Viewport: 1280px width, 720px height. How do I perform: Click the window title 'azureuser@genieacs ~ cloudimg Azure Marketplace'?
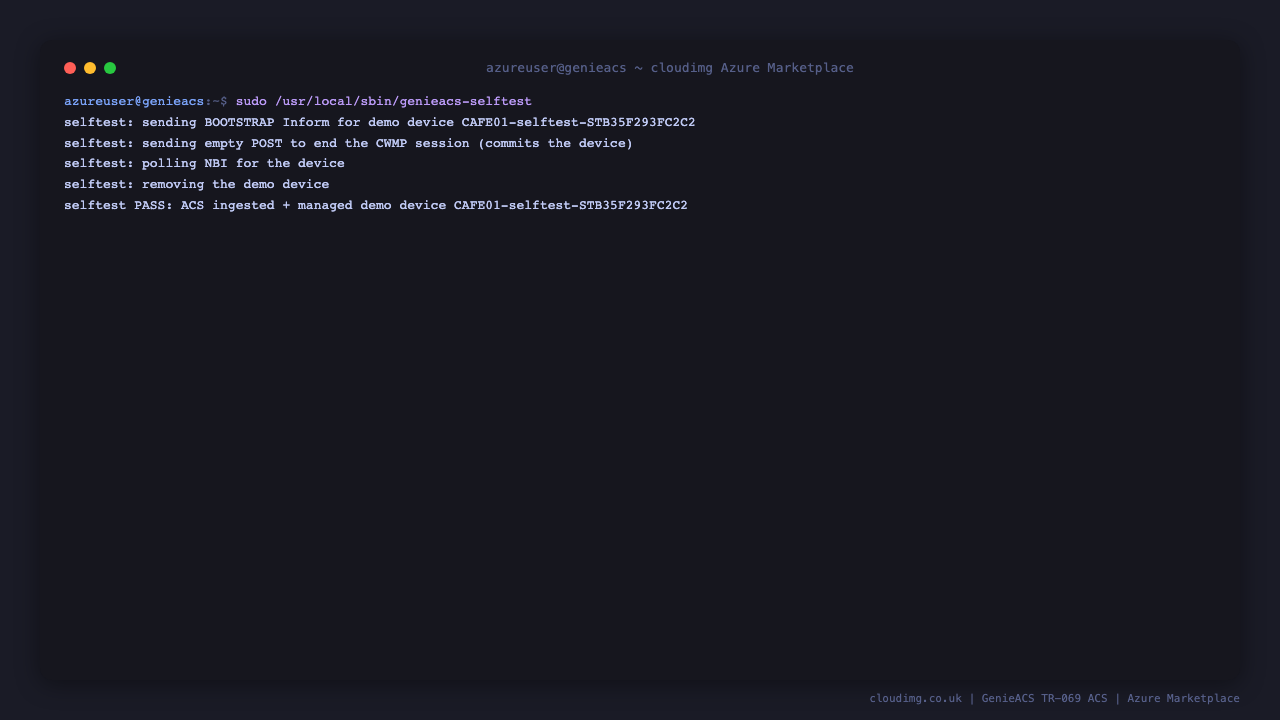[670, 68]
